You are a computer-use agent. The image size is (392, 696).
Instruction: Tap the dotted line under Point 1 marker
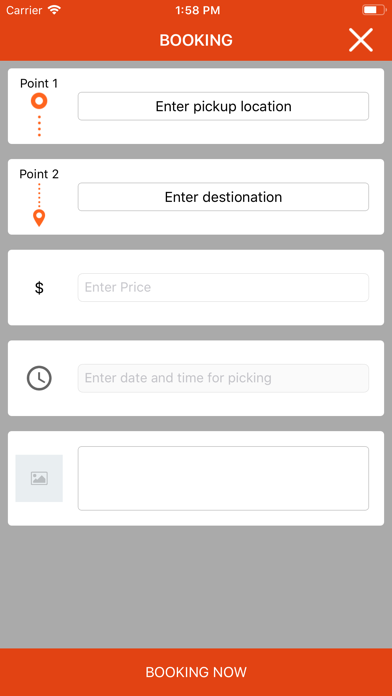pyautogui.click(x=39, y=126)
